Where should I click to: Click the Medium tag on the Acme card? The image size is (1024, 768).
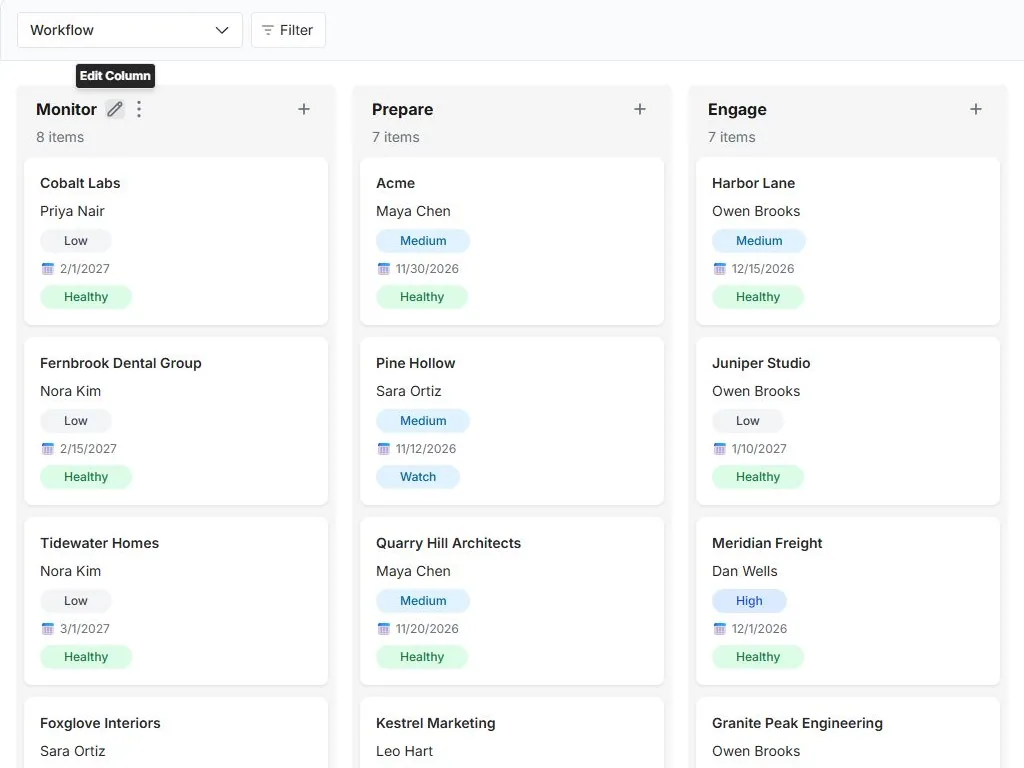423,240
